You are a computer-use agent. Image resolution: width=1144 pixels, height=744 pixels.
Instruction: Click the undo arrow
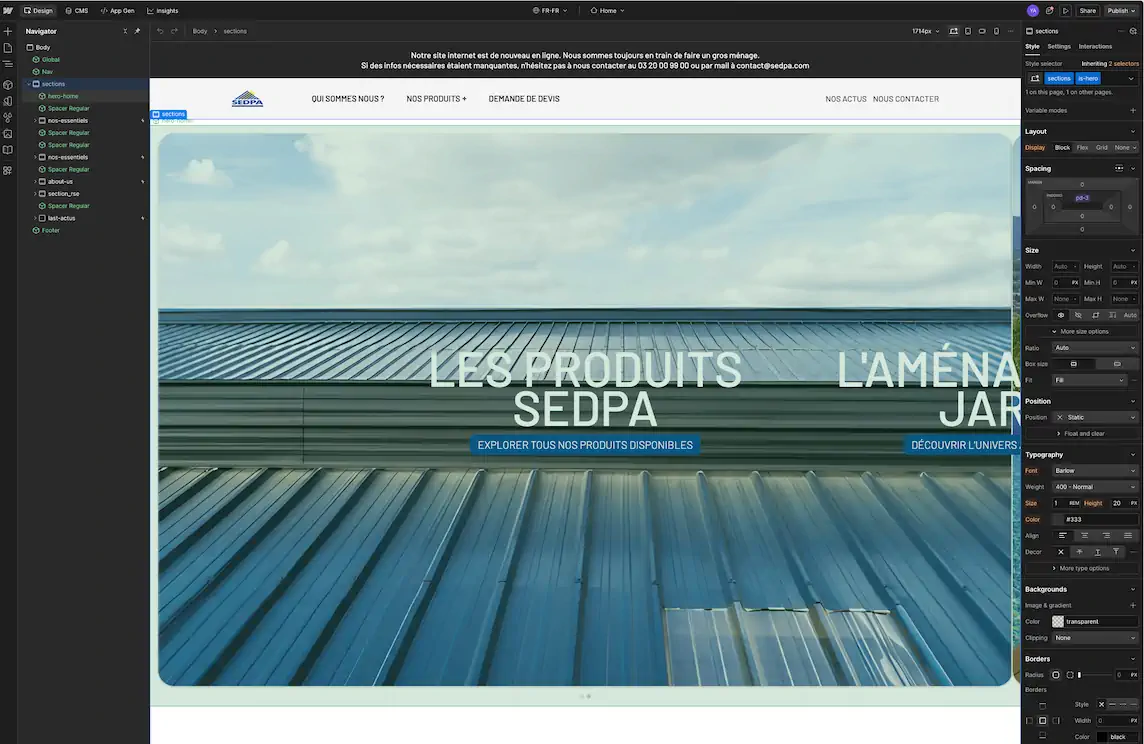point(160,31)
